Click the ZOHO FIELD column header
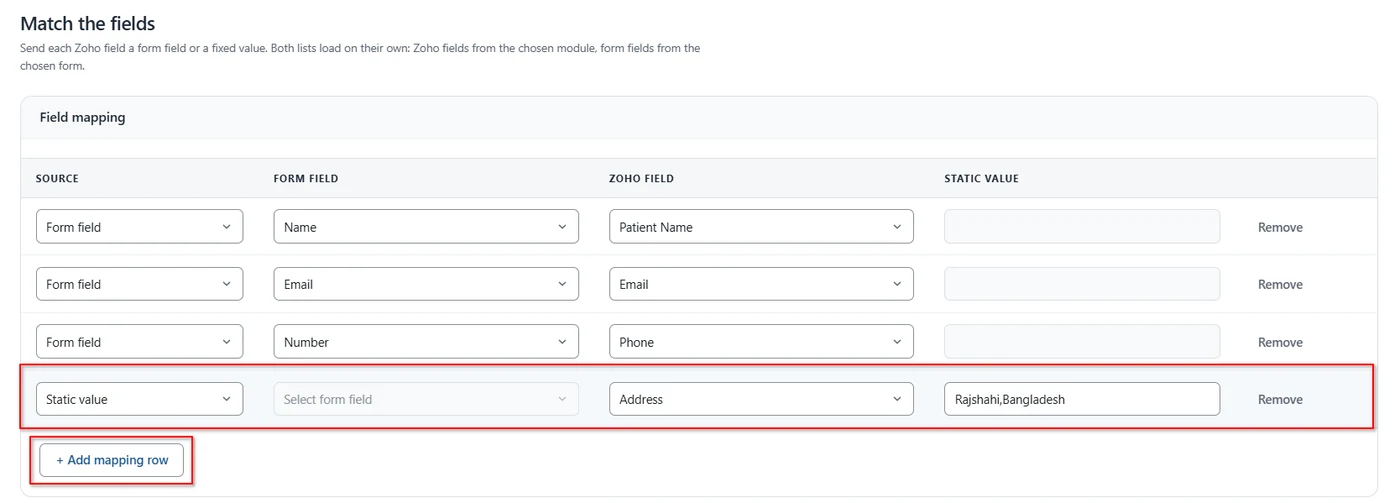Screen dimensions: 1400x503 coord(641,179)
